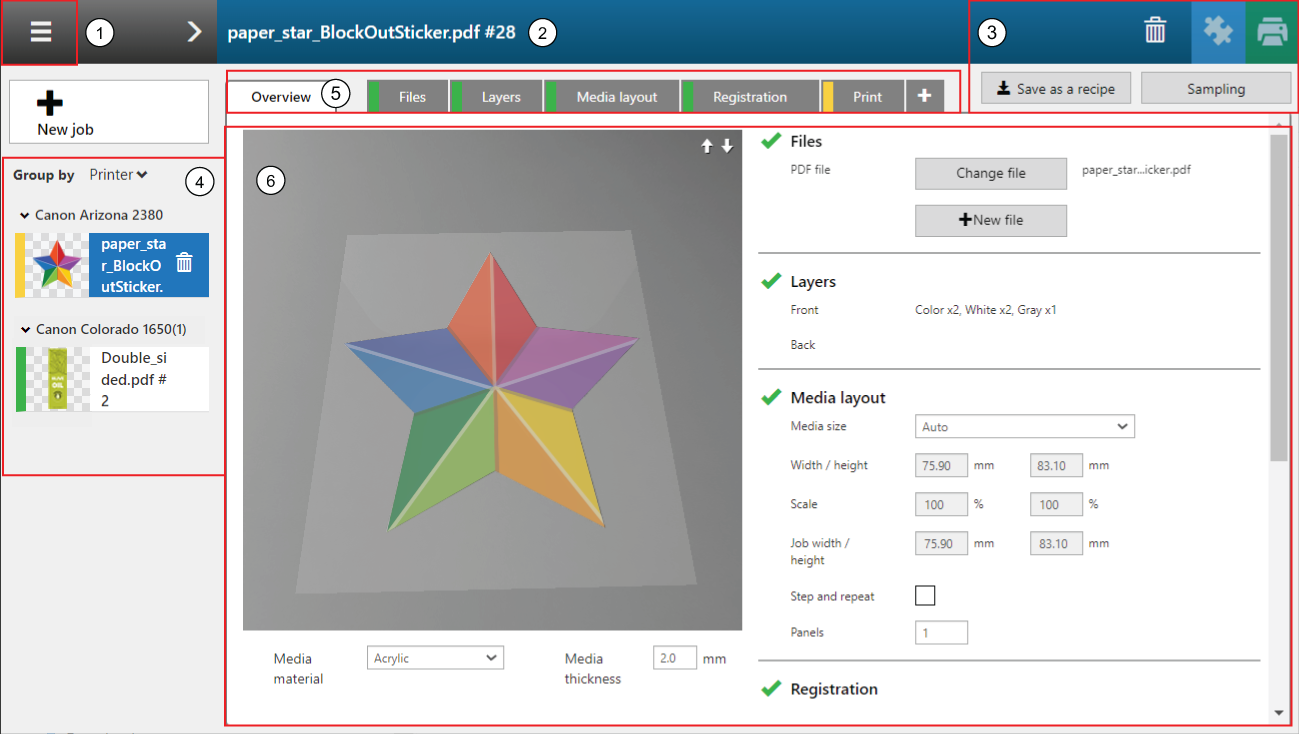Open the Media layout tab
Screen dimensions: 1299x734
coord(616,97)
